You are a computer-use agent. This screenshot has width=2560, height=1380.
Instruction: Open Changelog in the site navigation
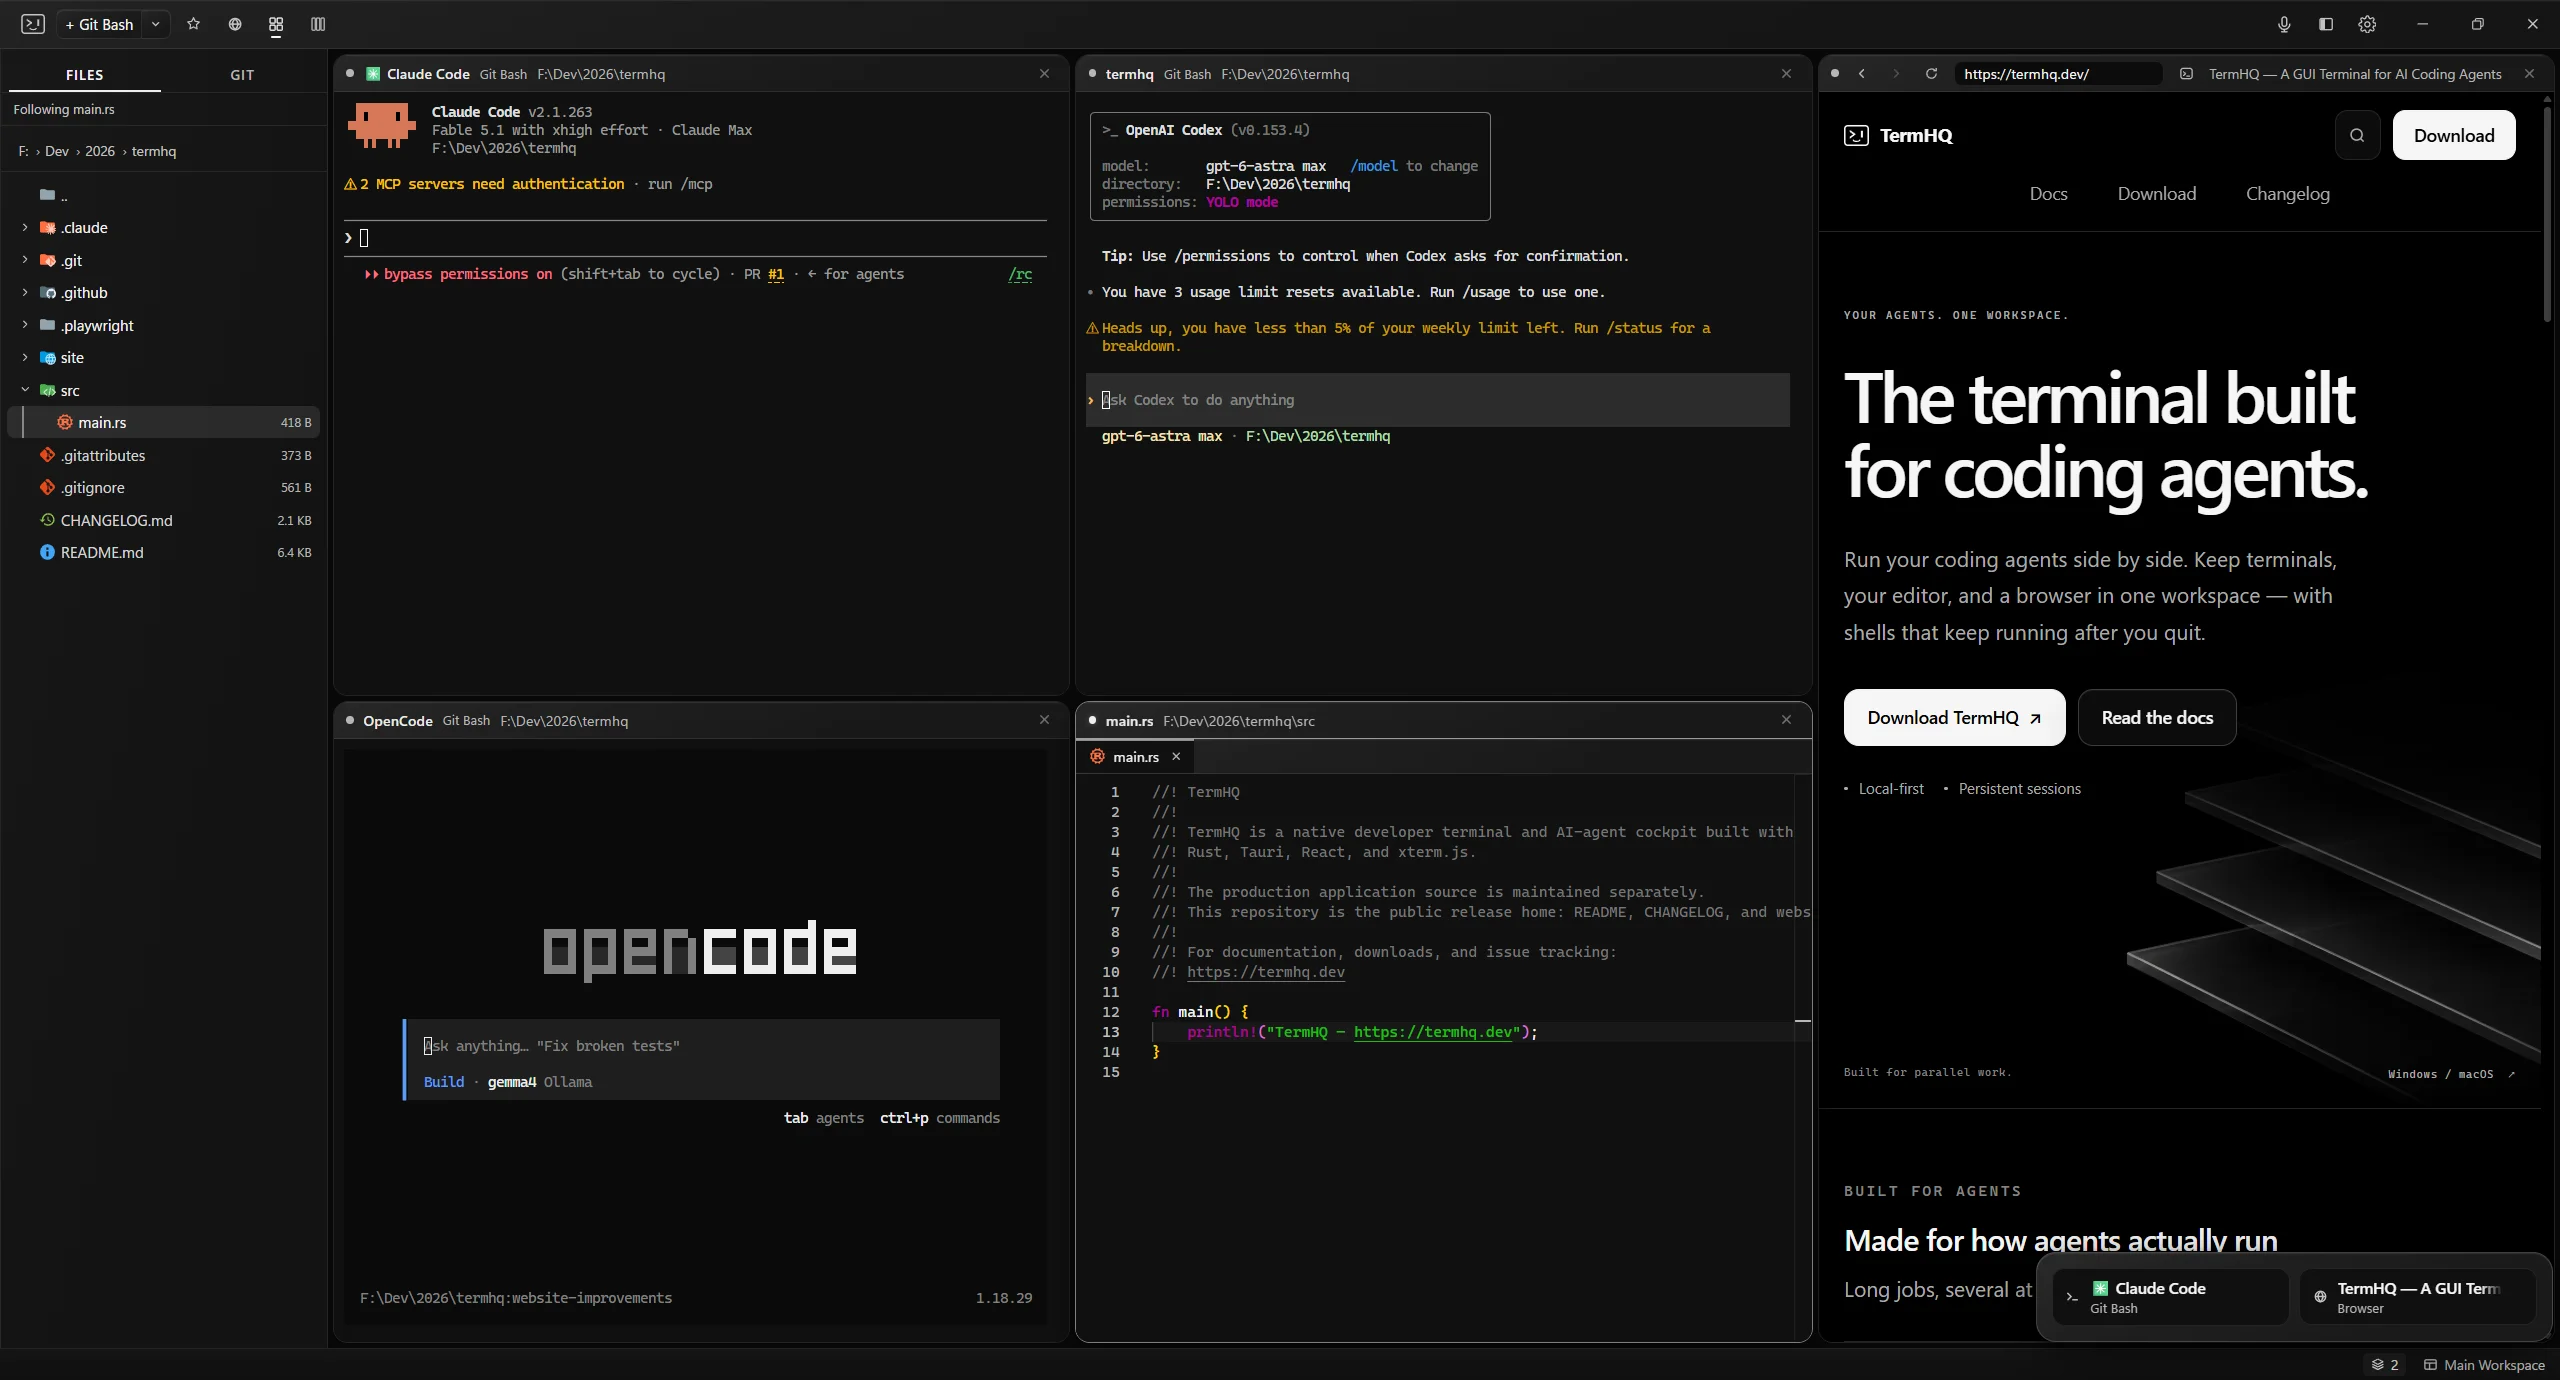point(2288,194)
